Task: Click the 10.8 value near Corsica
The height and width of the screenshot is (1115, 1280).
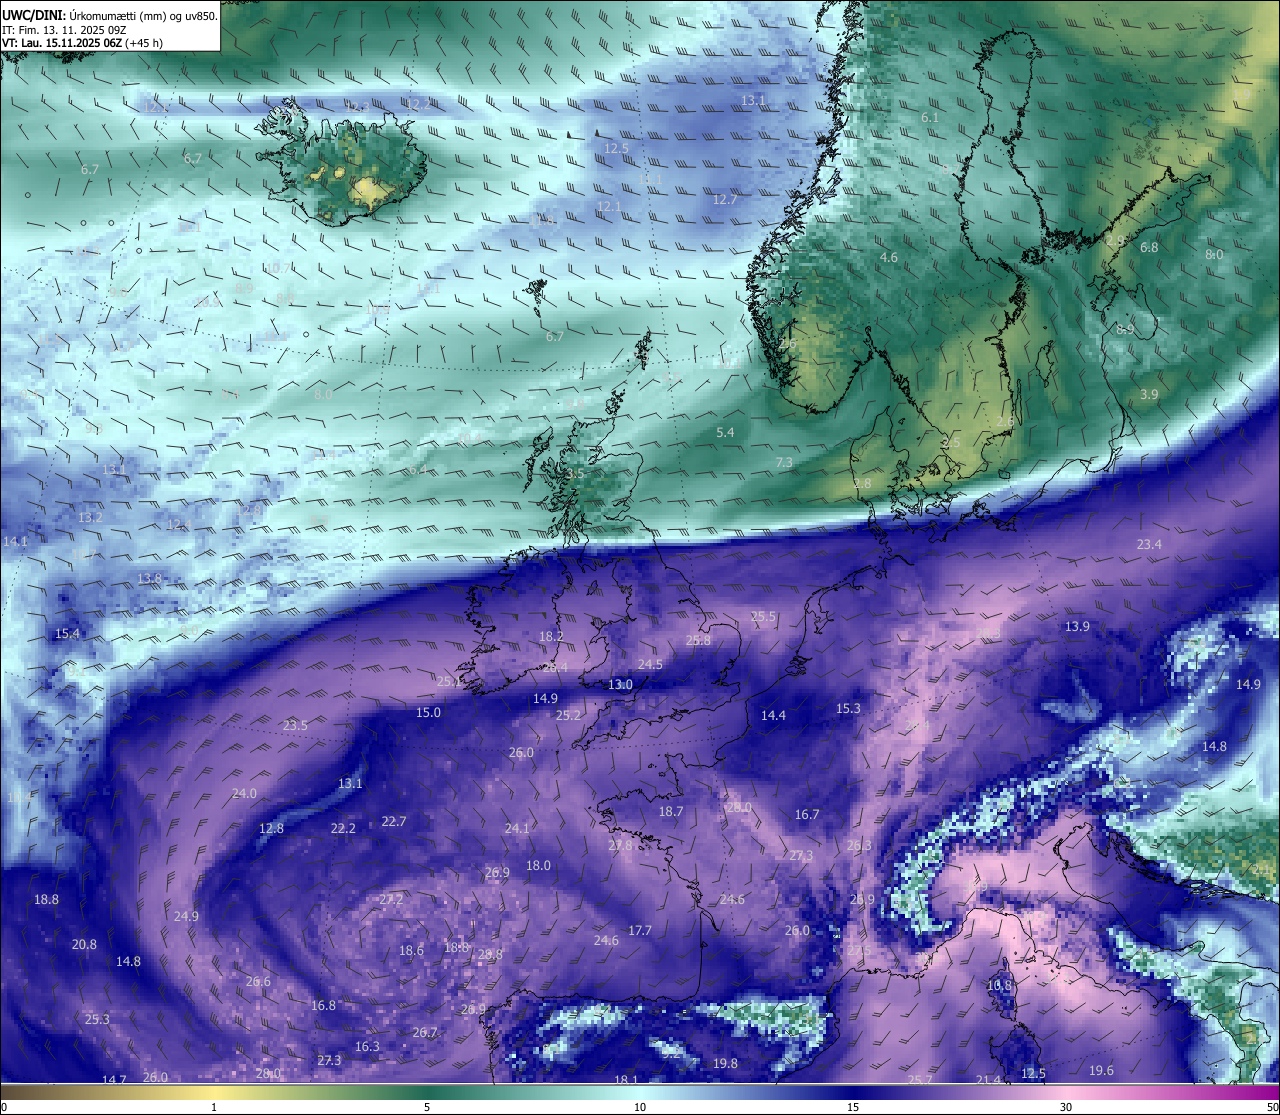Action: [999, 986]
